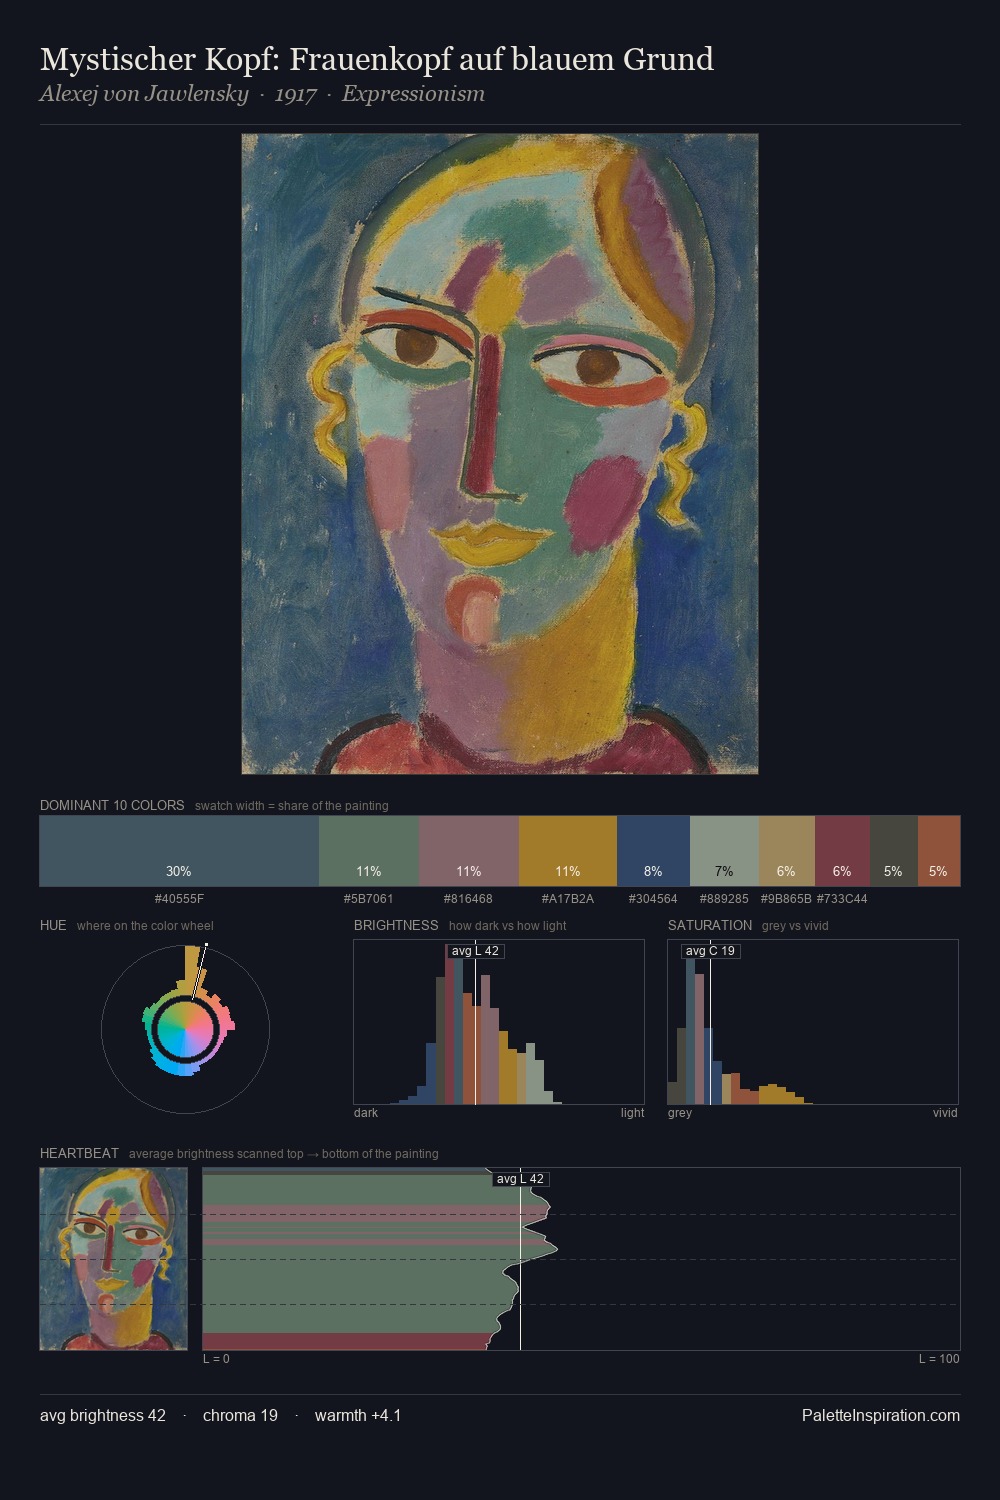
Task: Click the rust-brown 5% swatch at far right
Action: coord(939,851)
